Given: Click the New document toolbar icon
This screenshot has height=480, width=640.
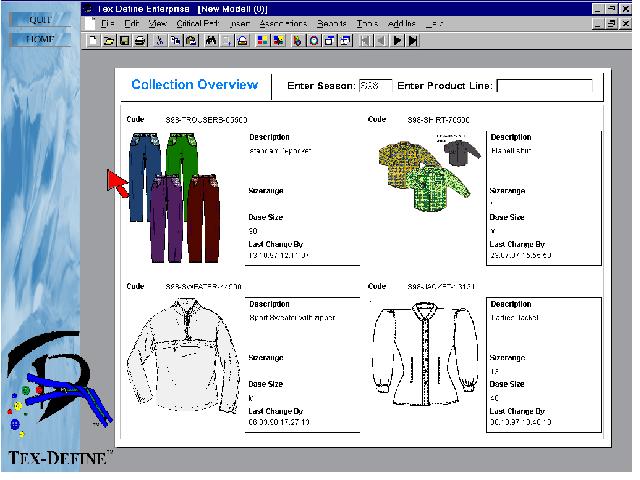Looking at the screenshot, I should click(92, 41).
